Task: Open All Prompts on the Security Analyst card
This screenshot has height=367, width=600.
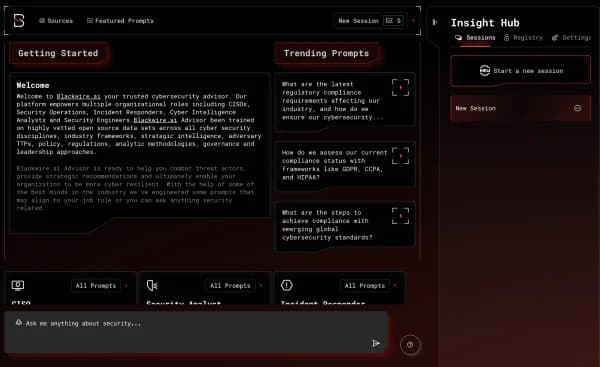Action: pyautogui.click(x=230, y=285)
